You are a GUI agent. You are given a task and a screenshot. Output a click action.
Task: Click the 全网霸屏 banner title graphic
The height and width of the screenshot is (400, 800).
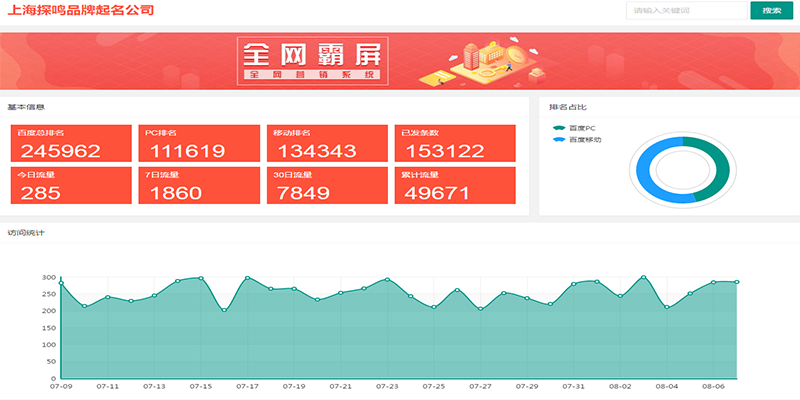(312, 60)
